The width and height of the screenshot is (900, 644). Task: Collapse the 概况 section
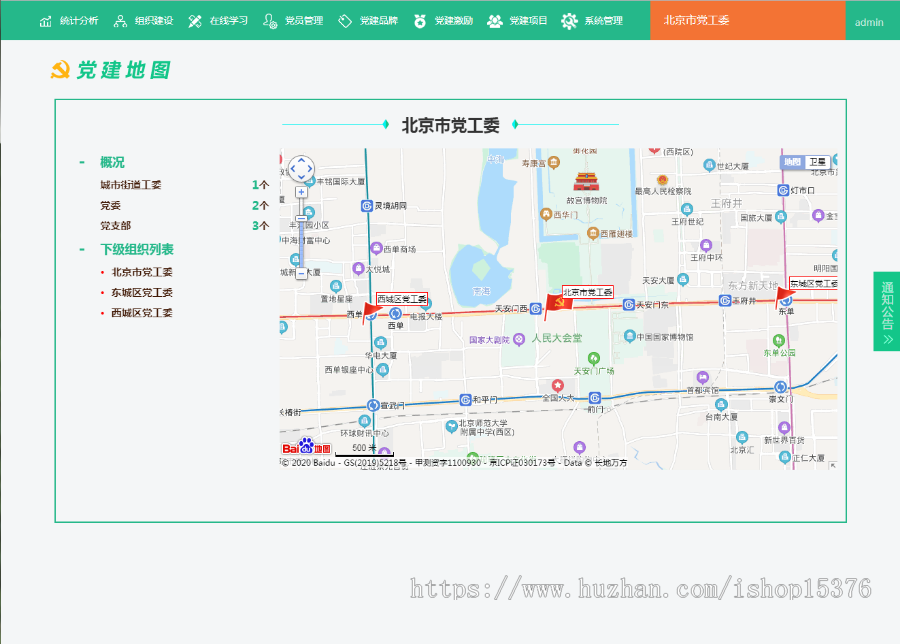(x=82, y=162)
